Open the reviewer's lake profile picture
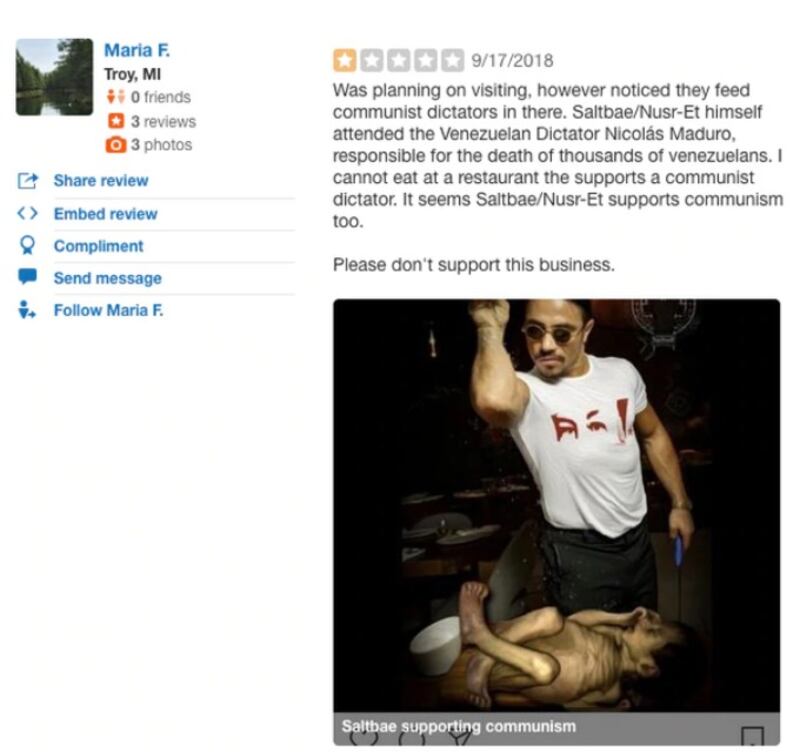This screenshot has height=752, width=800. point(55,77)
